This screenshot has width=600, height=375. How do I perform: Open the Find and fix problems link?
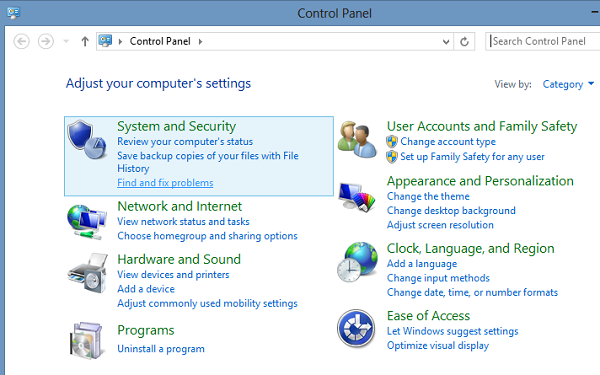tap(165, 183)
